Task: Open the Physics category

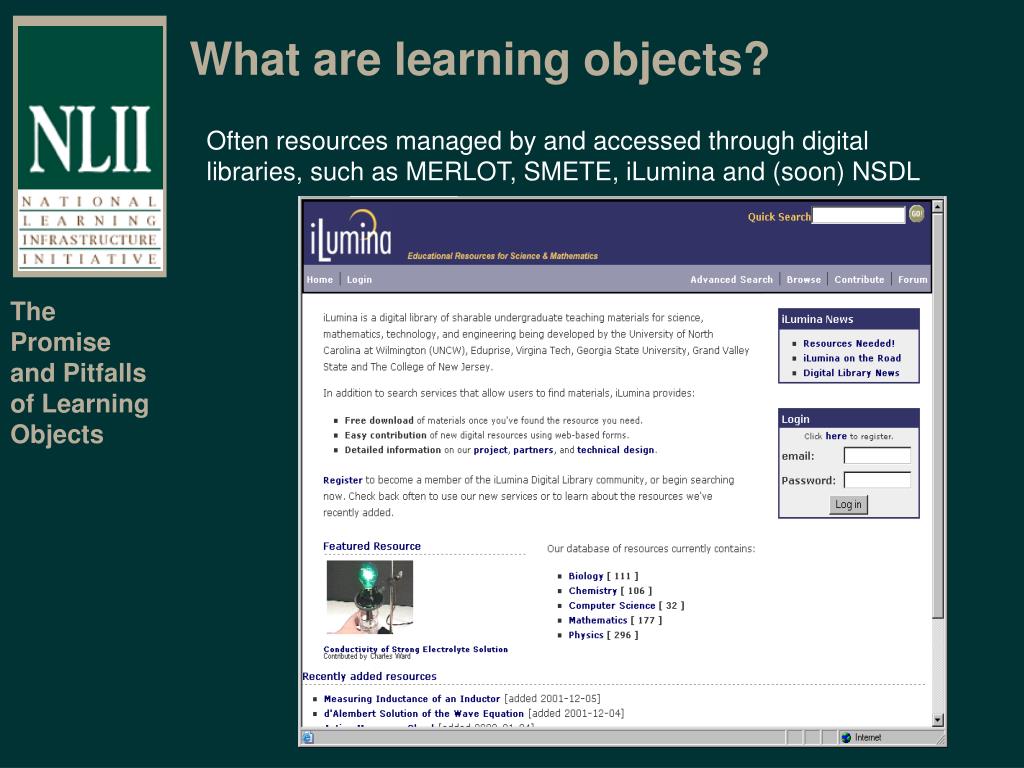Action: [x=586, y=635]
